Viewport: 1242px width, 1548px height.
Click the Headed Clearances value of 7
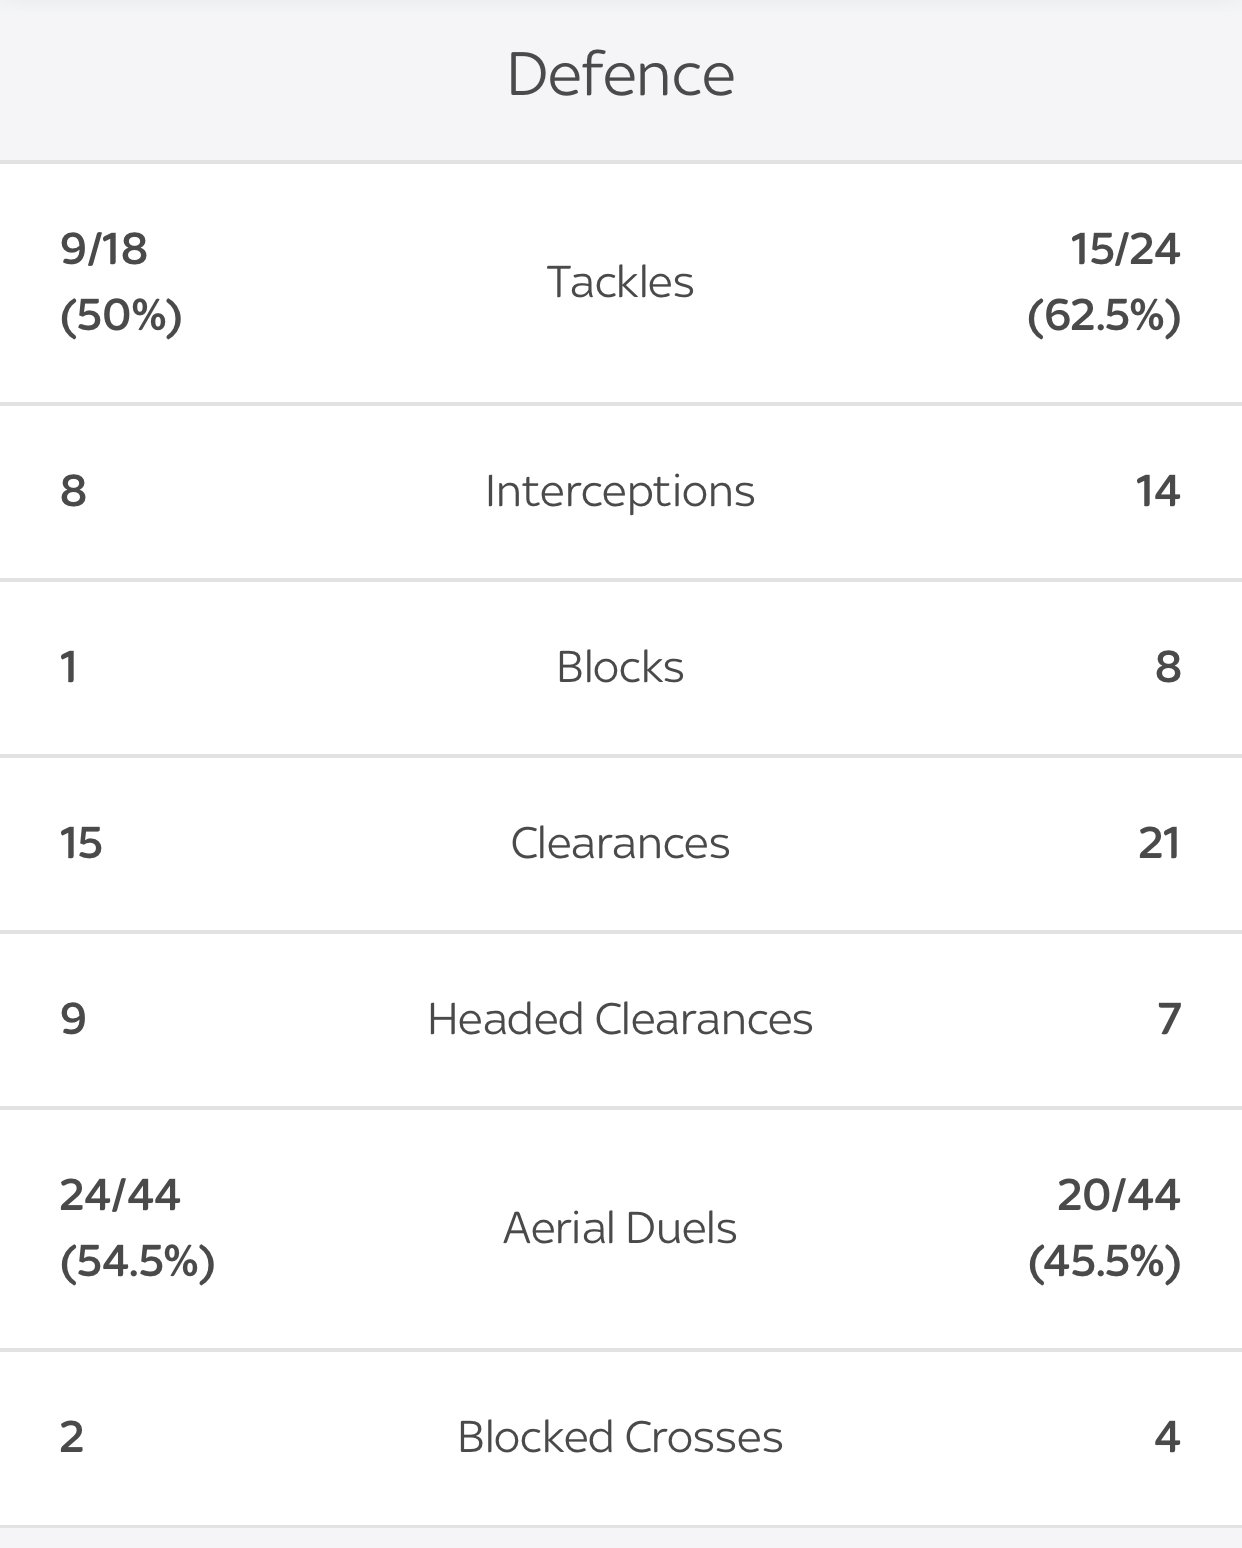pos(1169,1019)
